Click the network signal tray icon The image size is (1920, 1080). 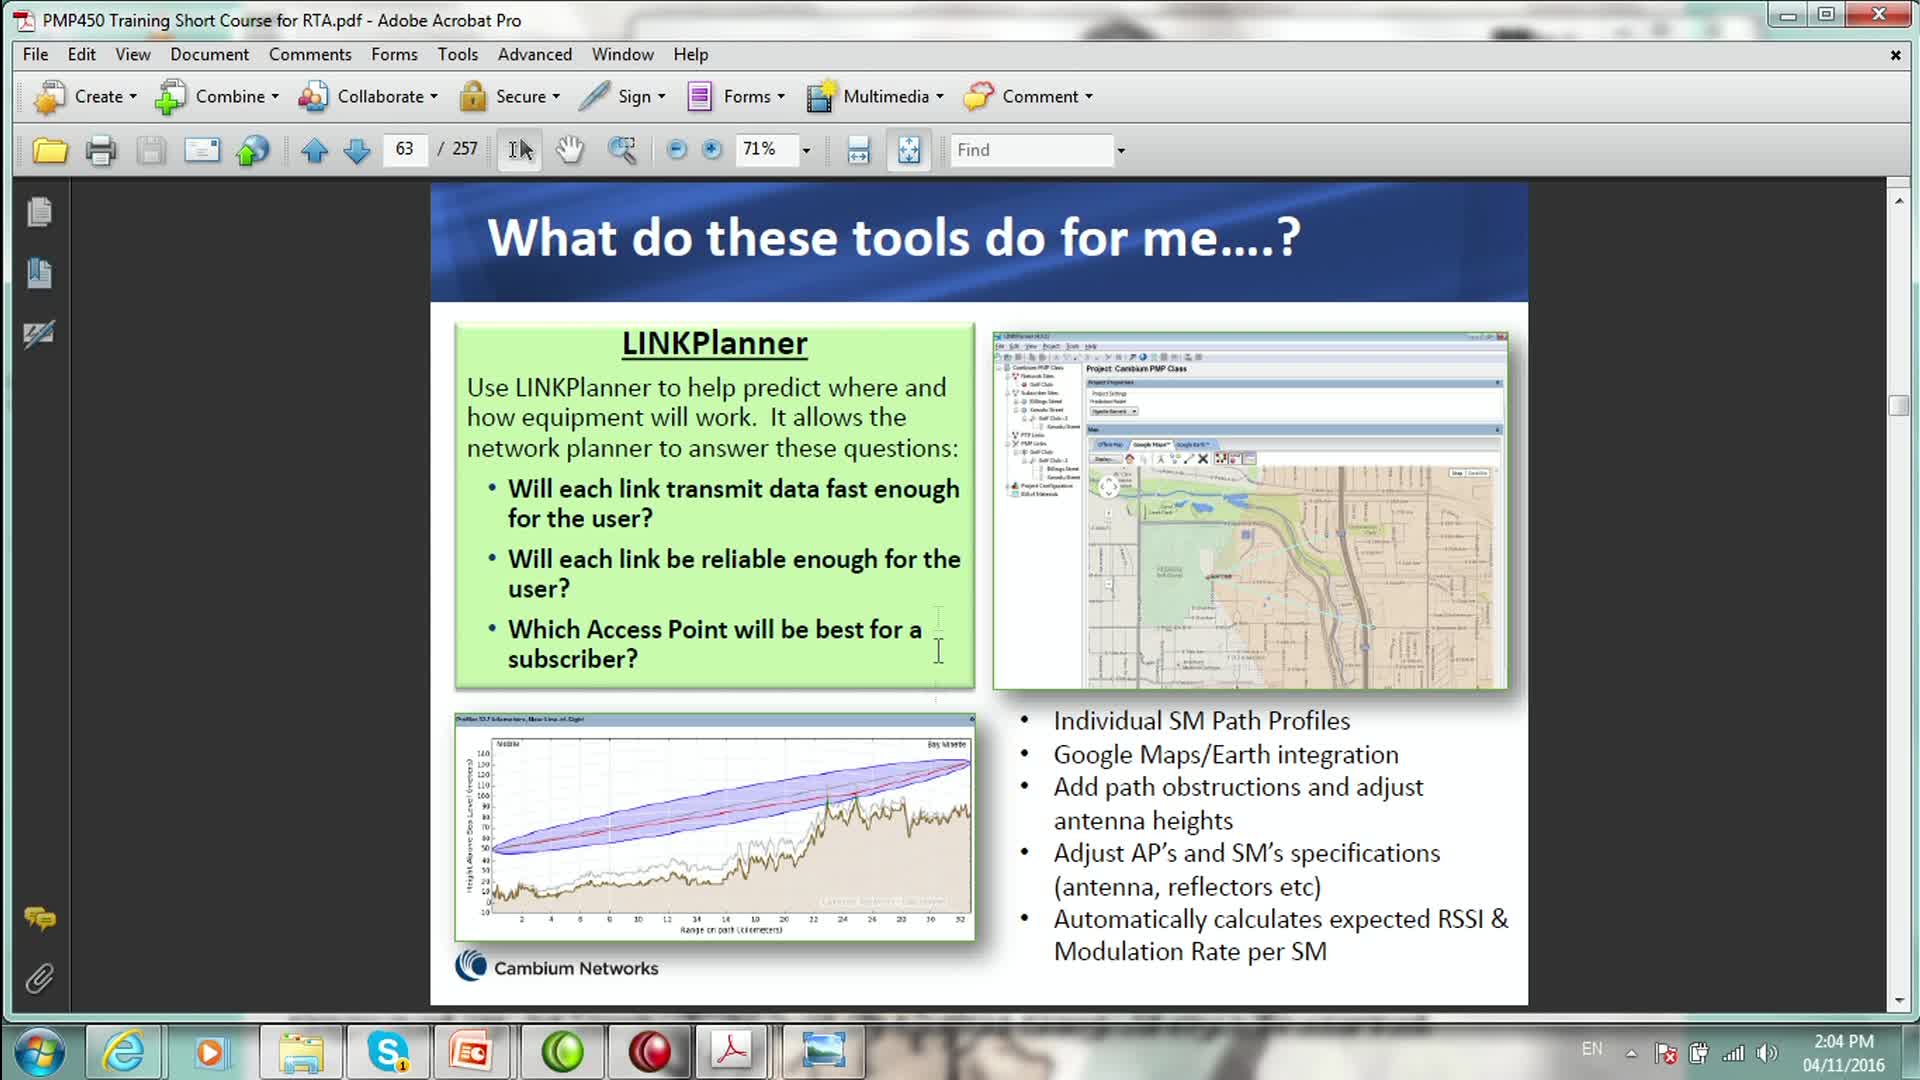(1733, 1052)
